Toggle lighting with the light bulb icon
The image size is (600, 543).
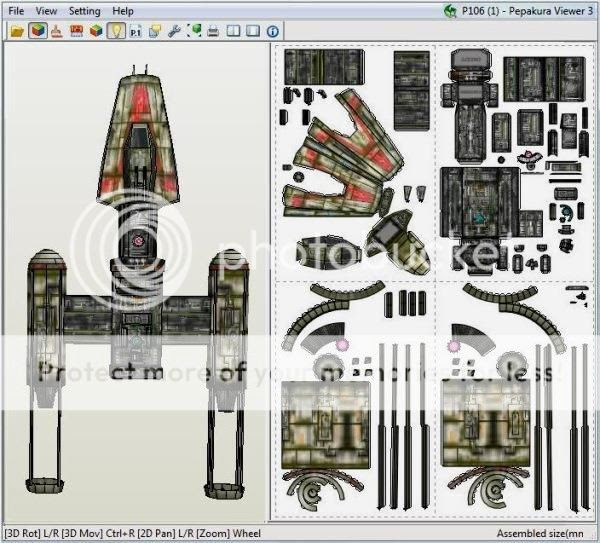click(116, 31)
